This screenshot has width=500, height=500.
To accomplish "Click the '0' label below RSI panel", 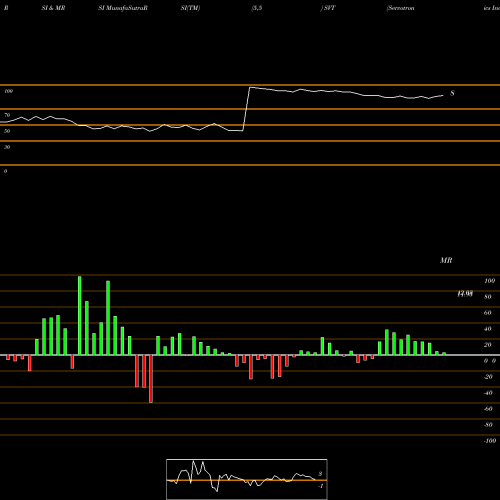I will coord(5,171).
